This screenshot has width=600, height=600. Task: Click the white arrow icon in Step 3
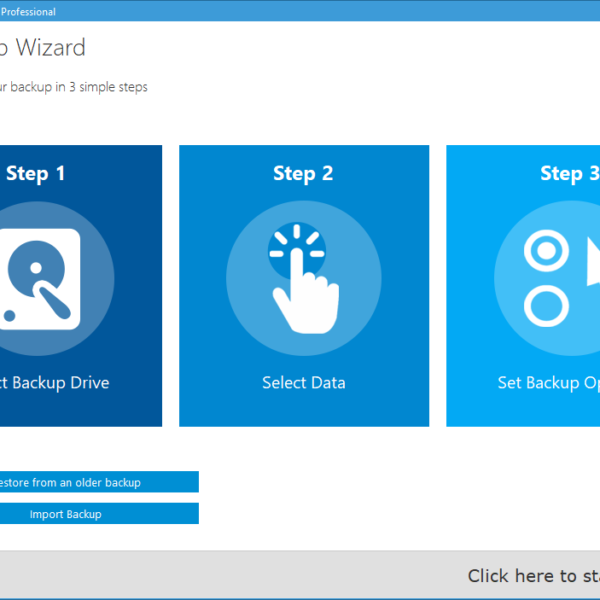click(x=593, y=262)
